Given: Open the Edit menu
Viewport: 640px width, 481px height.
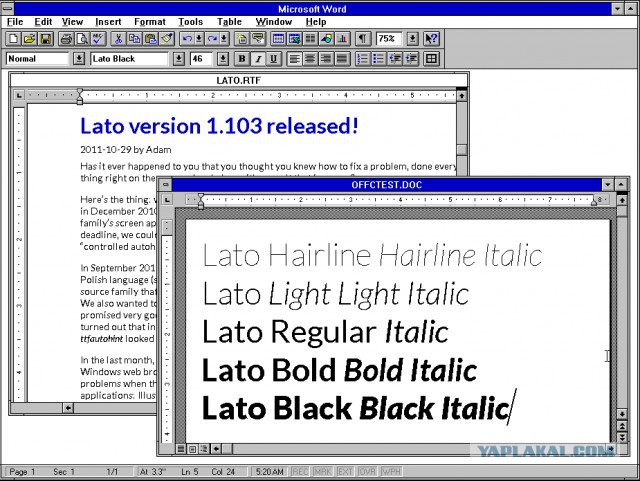Looking at the screenshot, I should [43, 22].
